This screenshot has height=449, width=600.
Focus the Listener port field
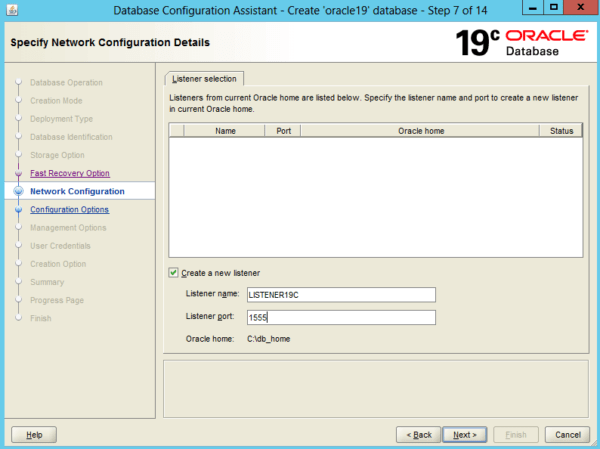click(x=341, y=317)
